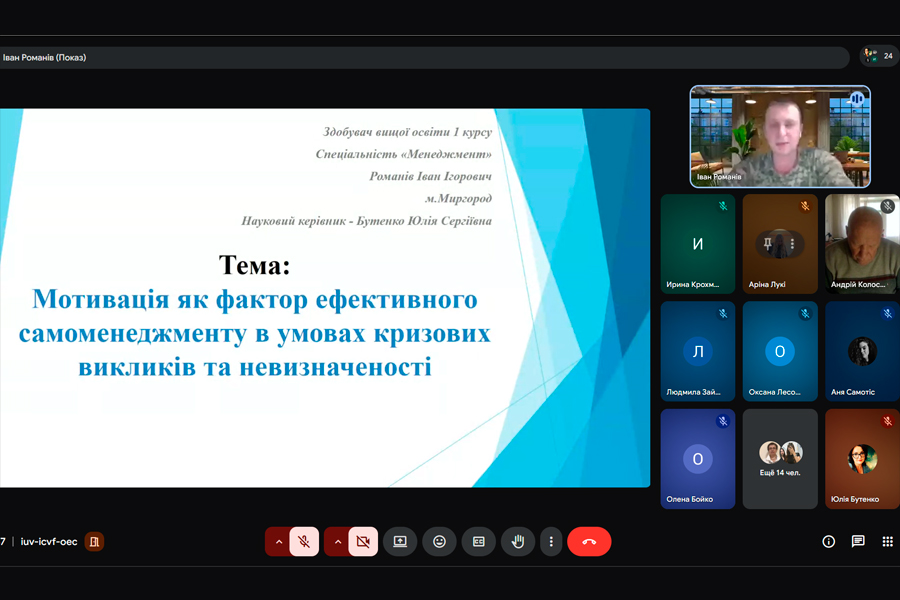The width and height of the screenshot is (900, 600).
Task: Open the emoji reactions picker
Action: pyautogui.click(x=439, y=542)
